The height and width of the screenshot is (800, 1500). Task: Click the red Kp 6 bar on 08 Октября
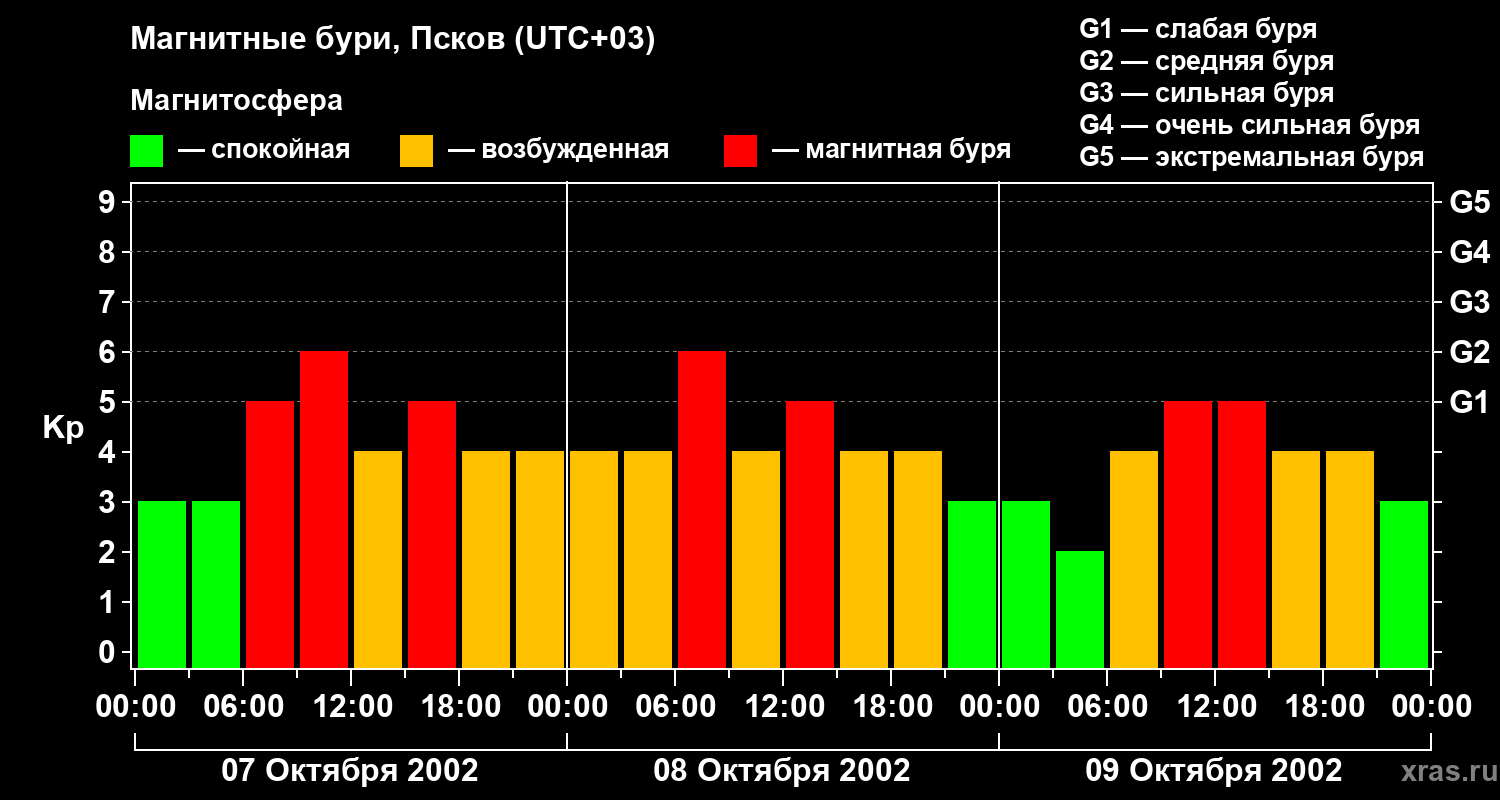tap(702, 509)
